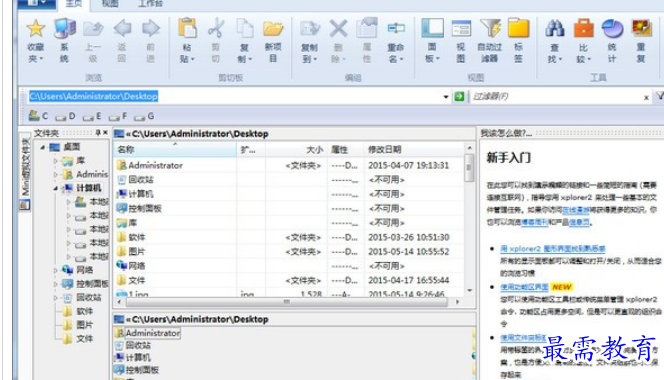Screen dimensions: 664x380
Task: Switch to the 视图 ribbon tab
Action: [110, 4]
